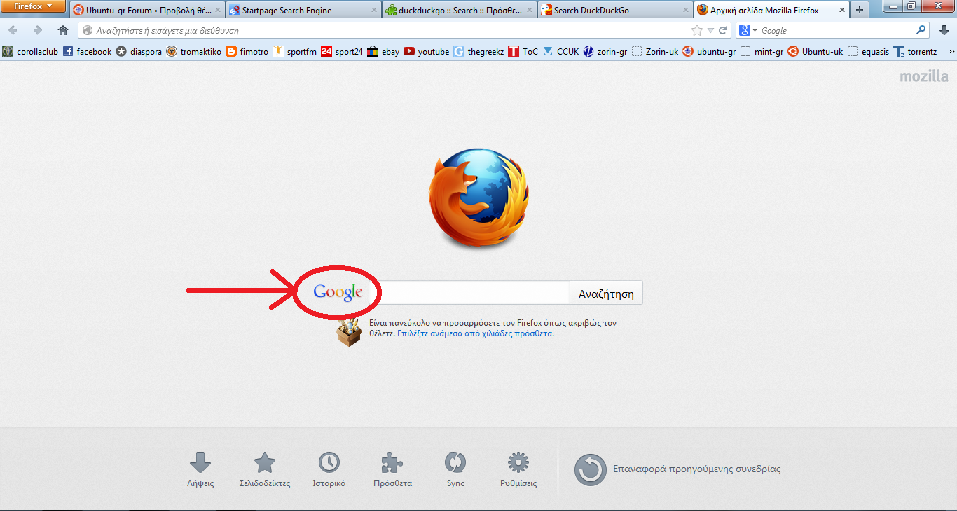Open History (Ιστορικό) clock icon
The width and height of the screenshot is (957, 511).
coord(328,463)
